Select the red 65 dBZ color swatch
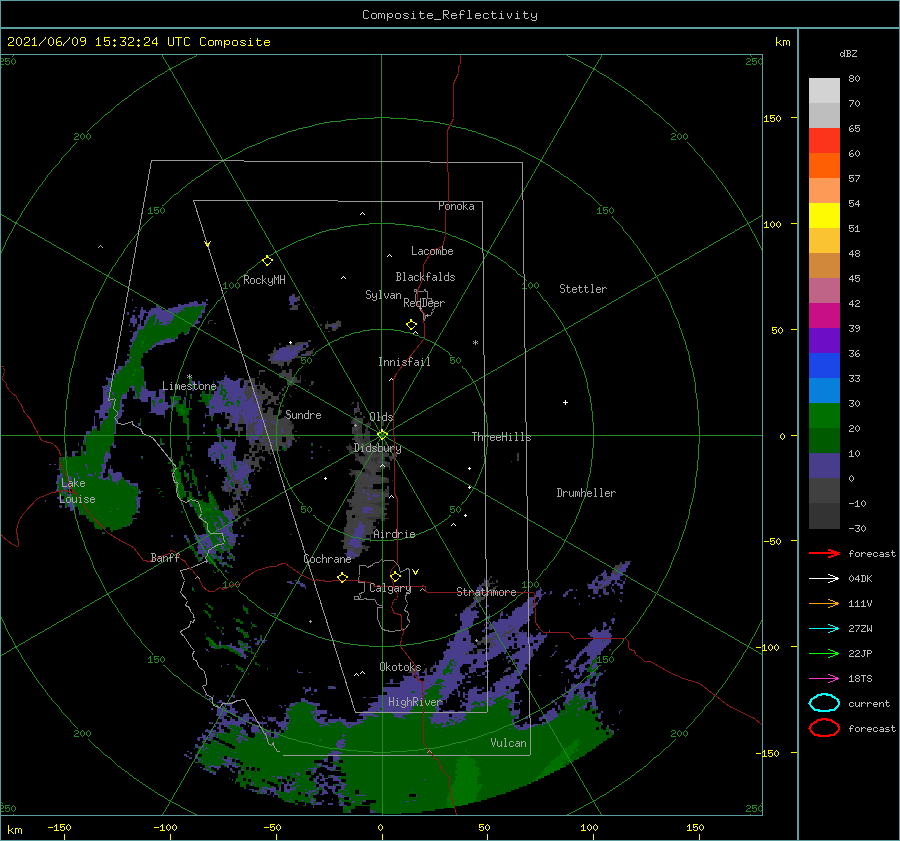 824,140
